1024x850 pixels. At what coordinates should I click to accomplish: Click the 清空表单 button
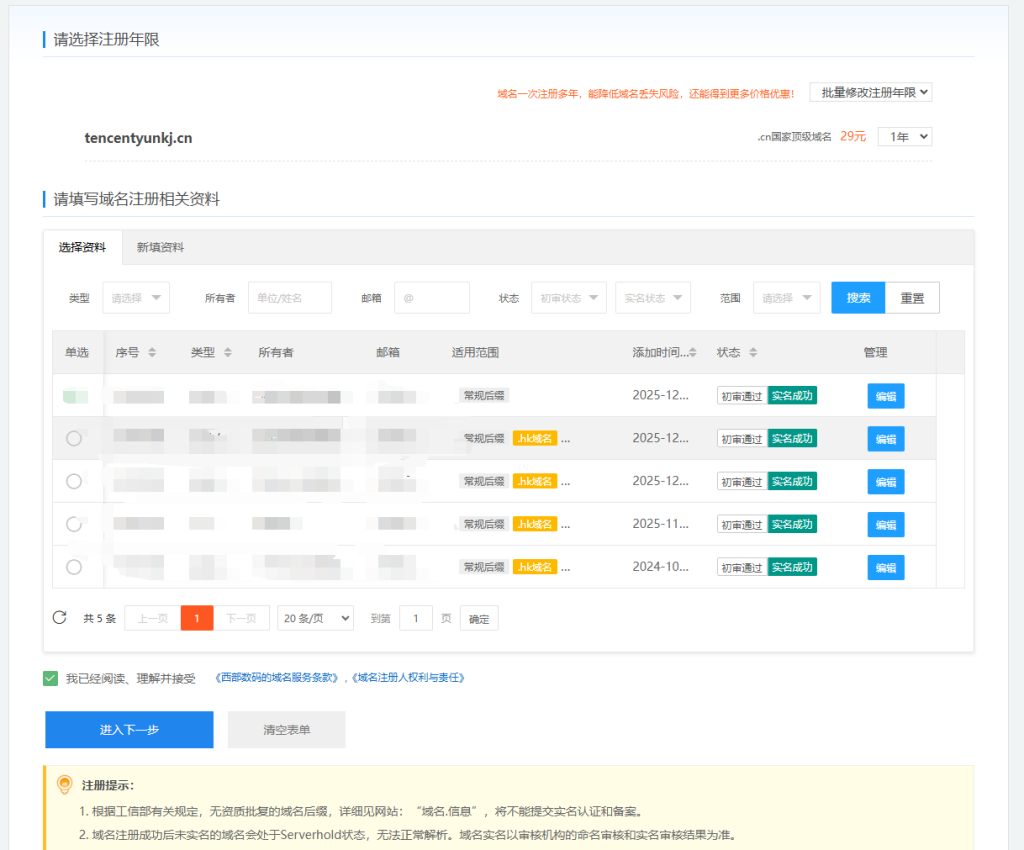pos(287,729)
